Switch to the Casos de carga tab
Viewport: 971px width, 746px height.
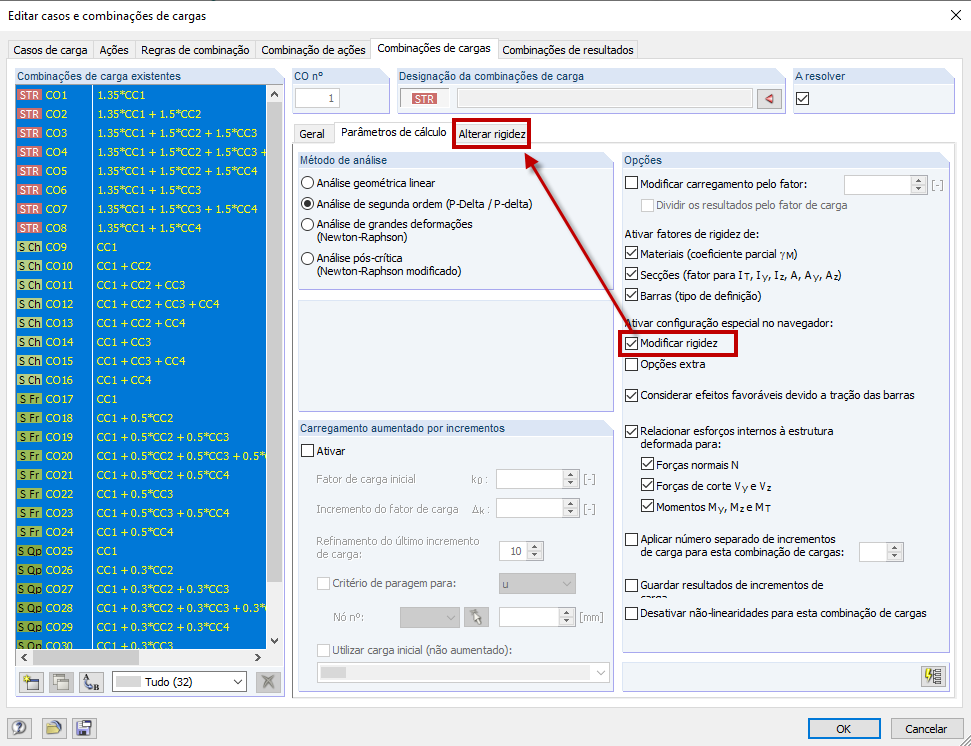point(50,50)
